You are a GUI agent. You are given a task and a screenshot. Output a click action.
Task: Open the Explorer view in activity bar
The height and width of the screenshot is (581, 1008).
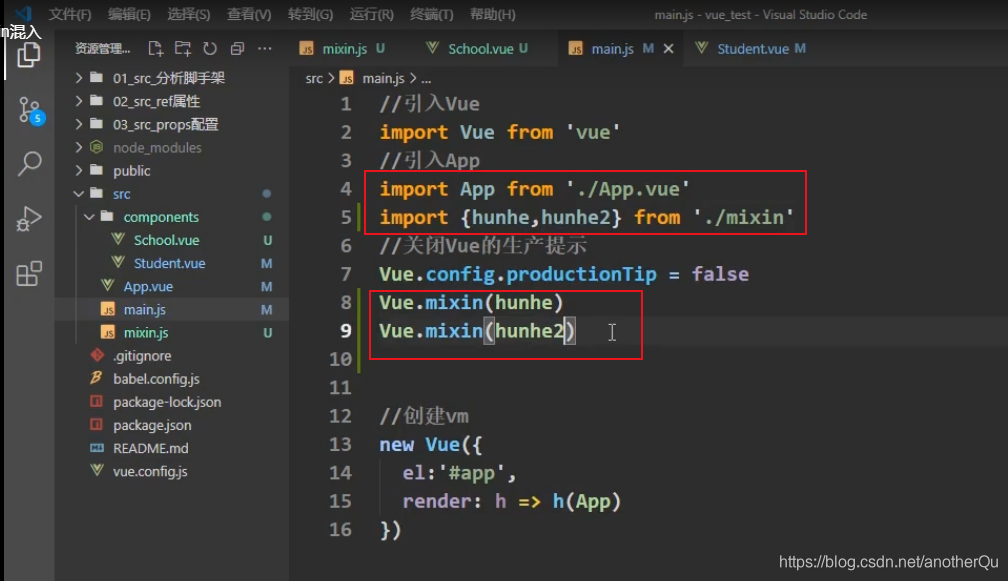point(28,55)
